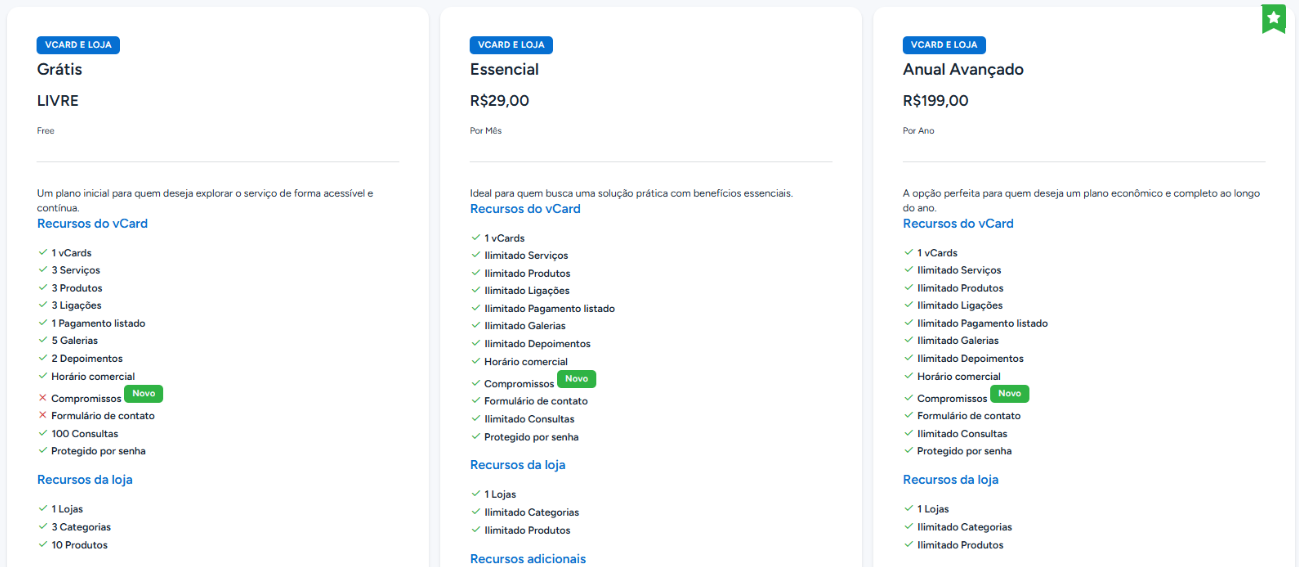
Task: Open Recursos adicionais section in Essencial plan
Action: (x=528, y=559)
